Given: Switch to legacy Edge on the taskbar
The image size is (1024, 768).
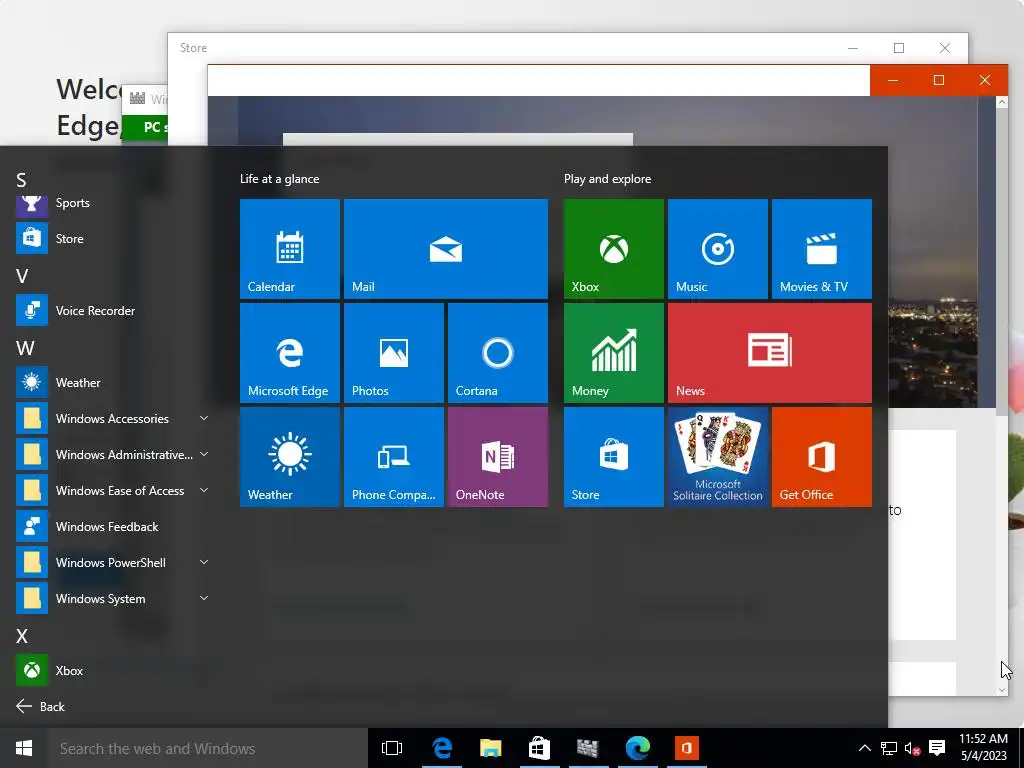Looking at the screenshot, I should (442, 748).
